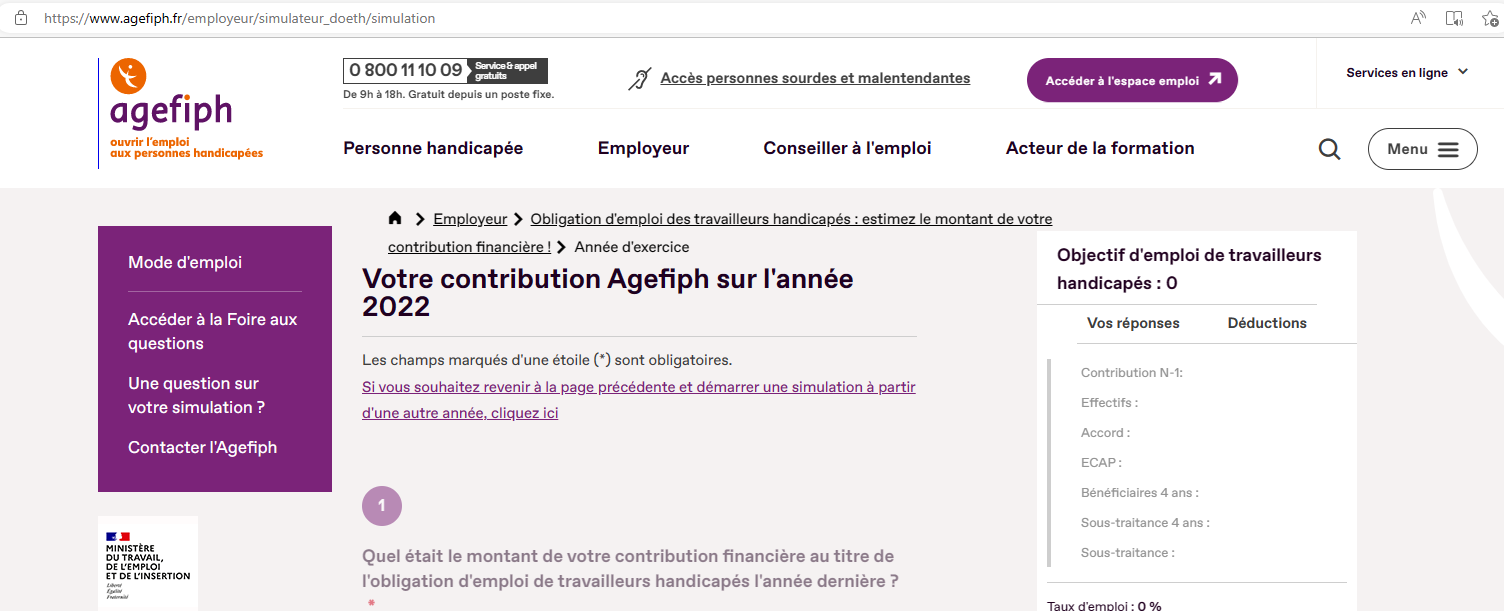Switch to the Déductions tab
Screen dimensions: 1504x611
[x=1267, y=323]
